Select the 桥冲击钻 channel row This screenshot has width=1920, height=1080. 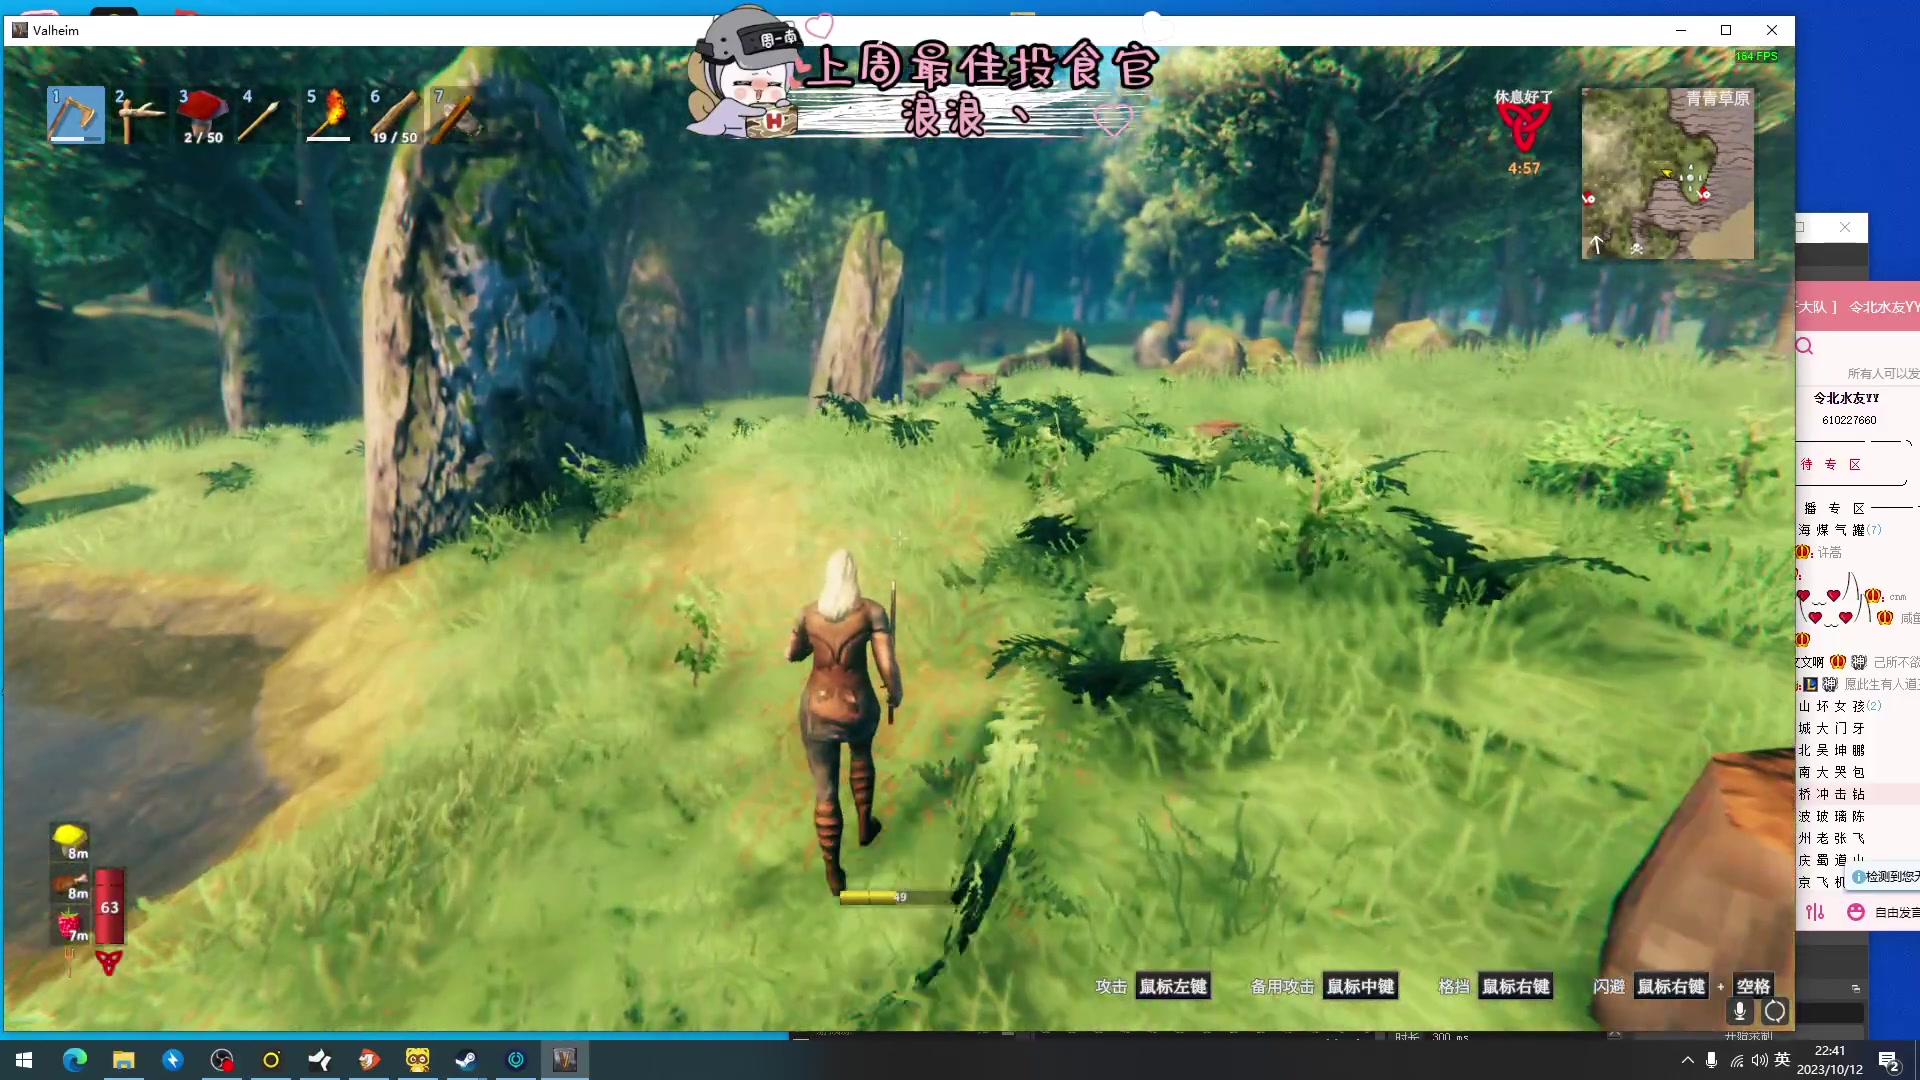point(1857,794)
